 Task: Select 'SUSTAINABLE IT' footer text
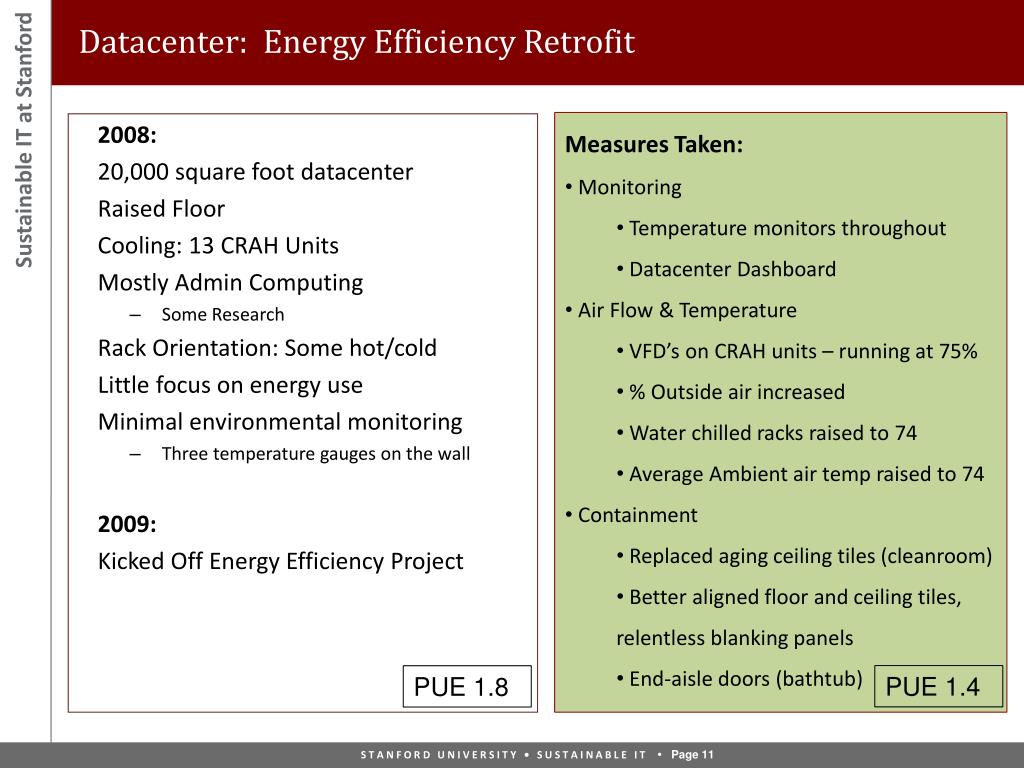click(591, 755)
